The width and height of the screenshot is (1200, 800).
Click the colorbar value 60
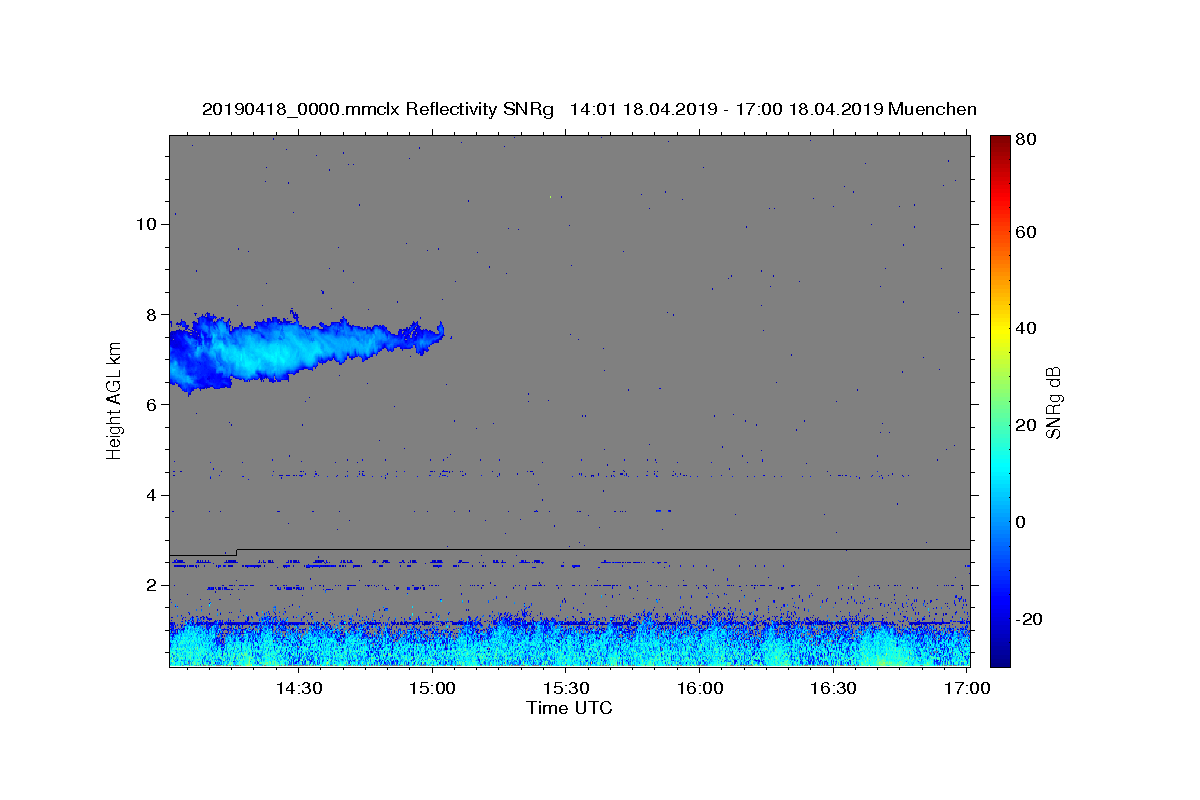1025,232
